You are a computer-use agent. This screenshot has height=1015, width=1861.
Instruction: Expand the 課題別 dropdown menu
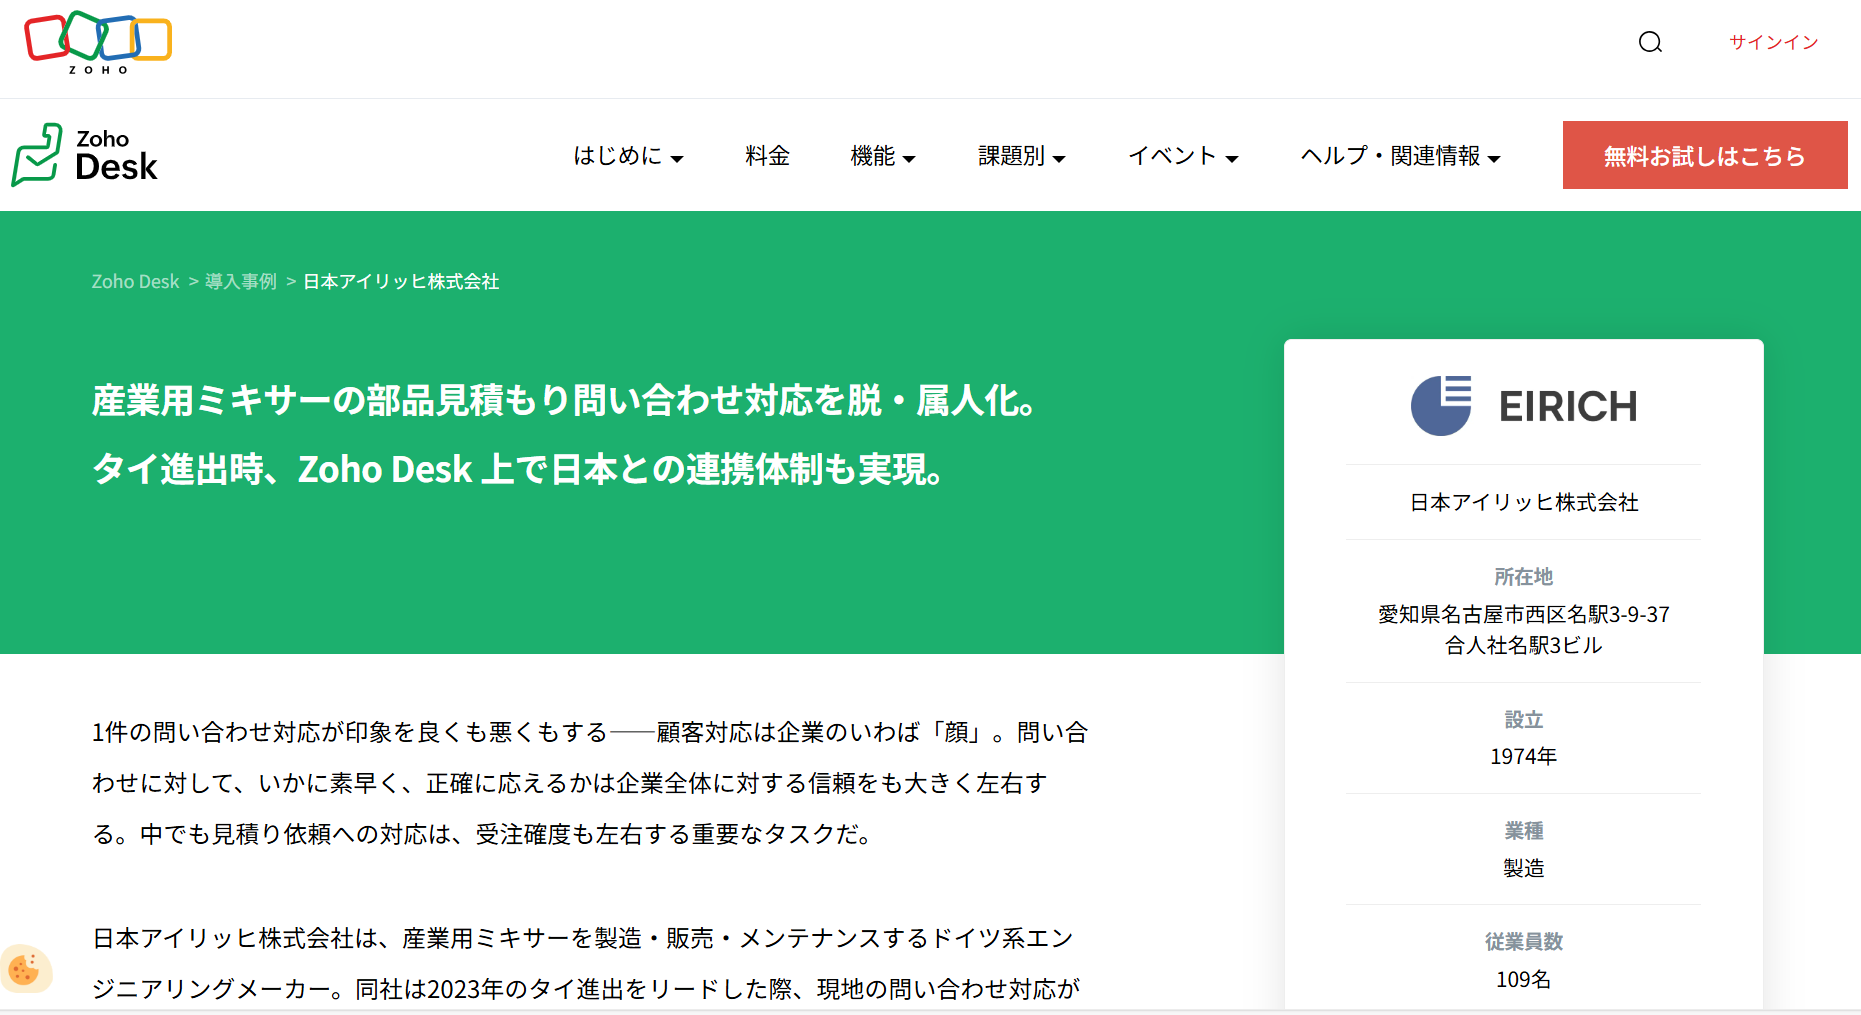coord(1021,156)
